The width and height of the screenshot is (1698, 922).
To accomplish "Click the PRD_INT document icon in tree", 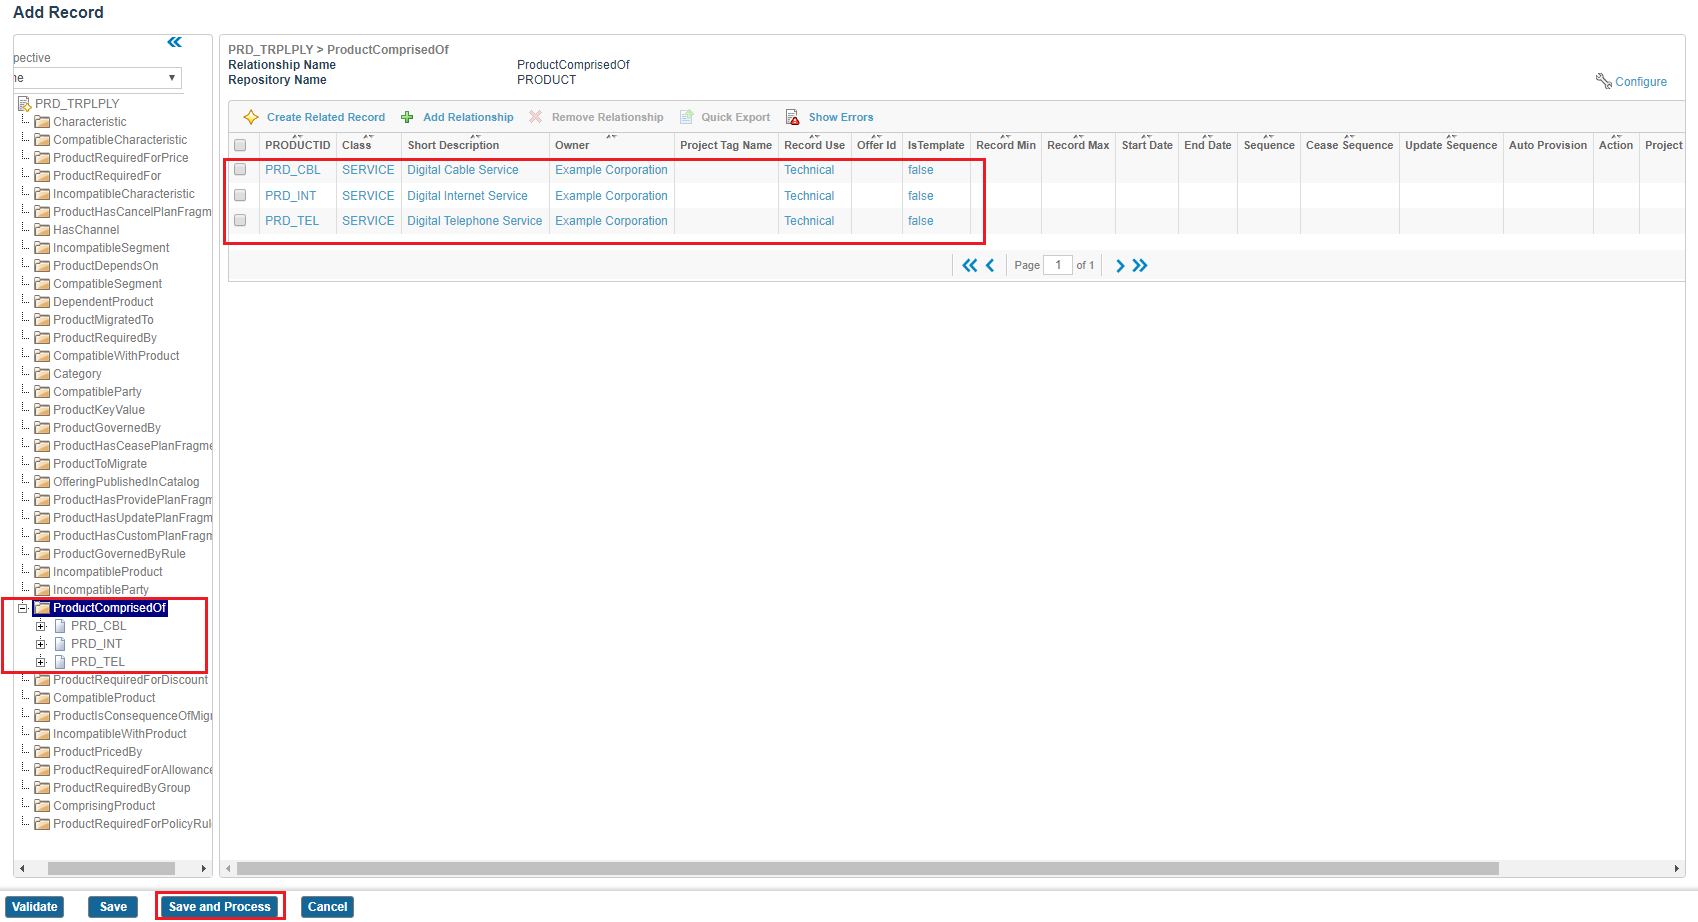I will (x=60, y=644).
